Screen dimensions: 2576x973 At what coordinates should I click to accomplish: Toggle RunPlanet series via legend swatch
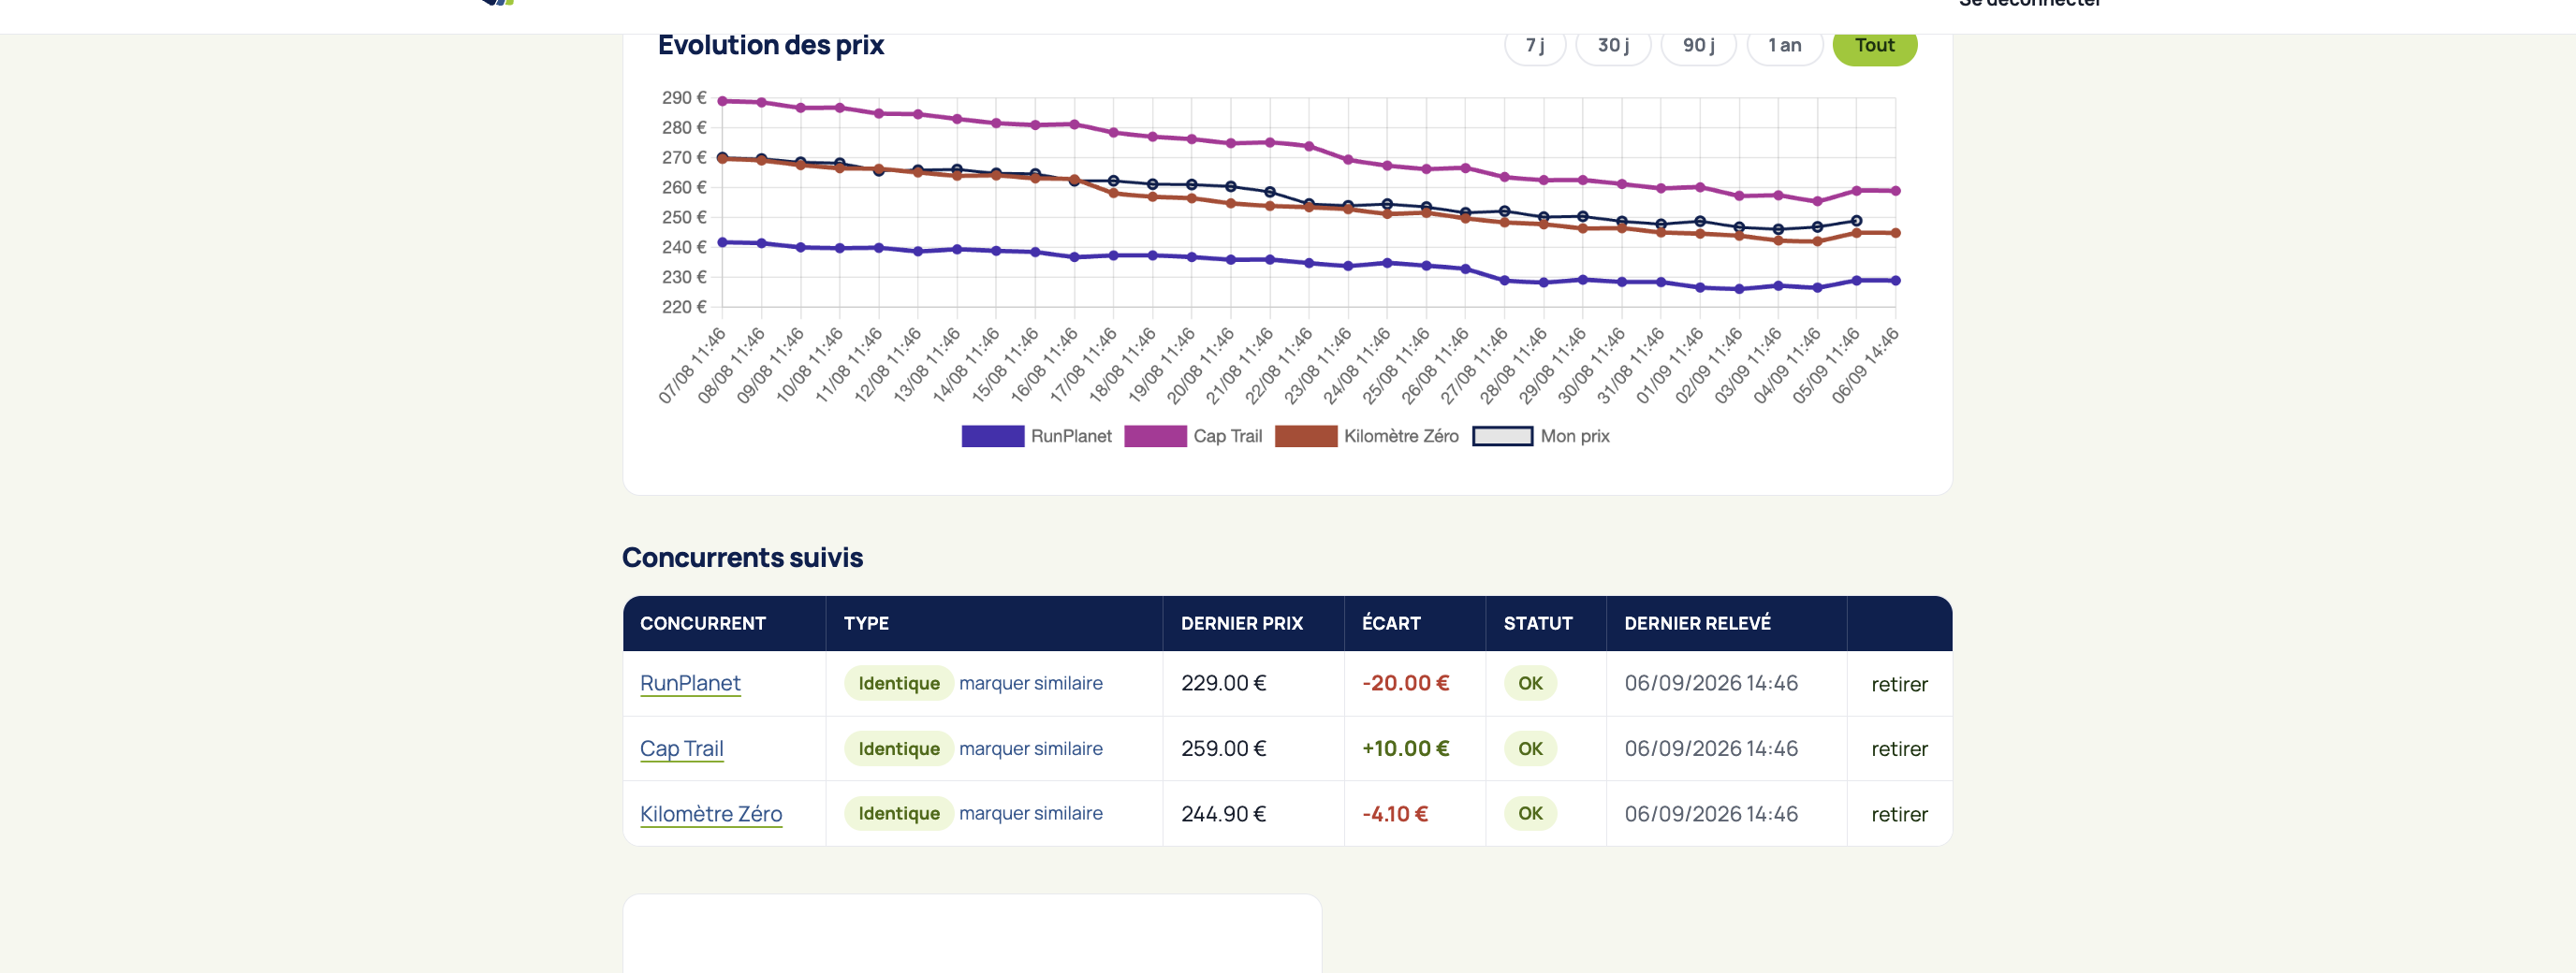click(992, 436)
